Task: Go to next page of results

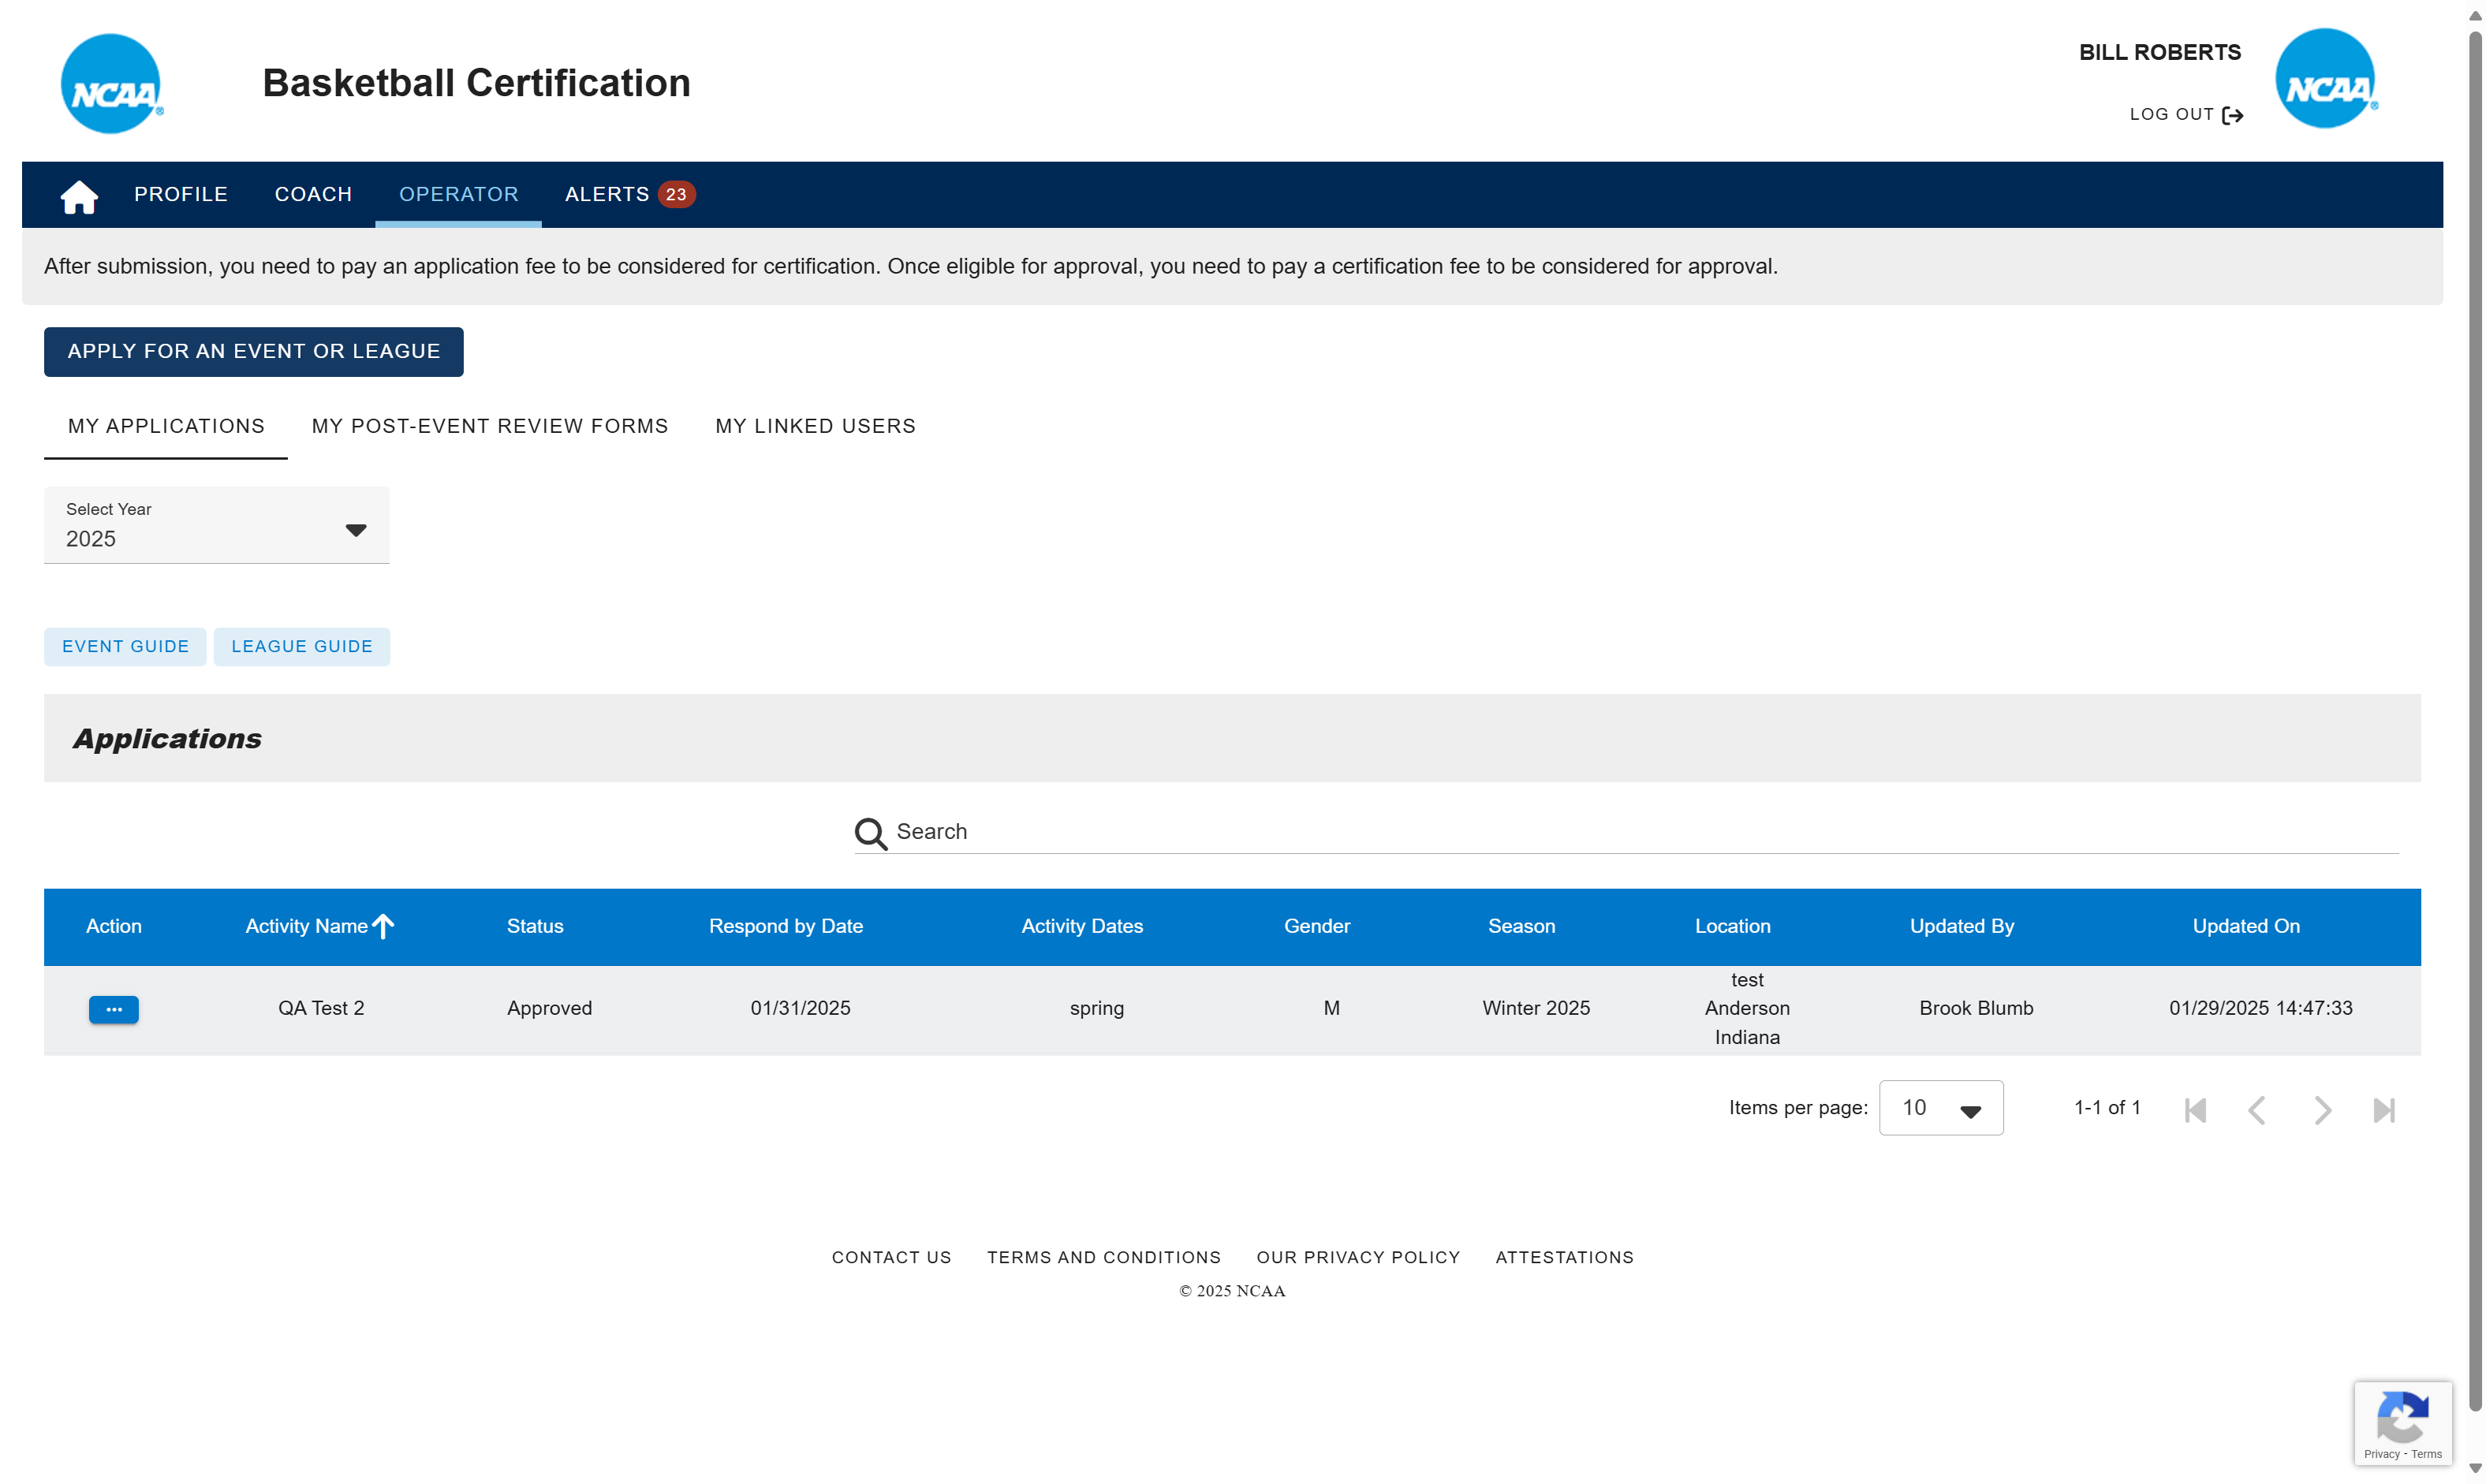Action: pos(2322,1109)
